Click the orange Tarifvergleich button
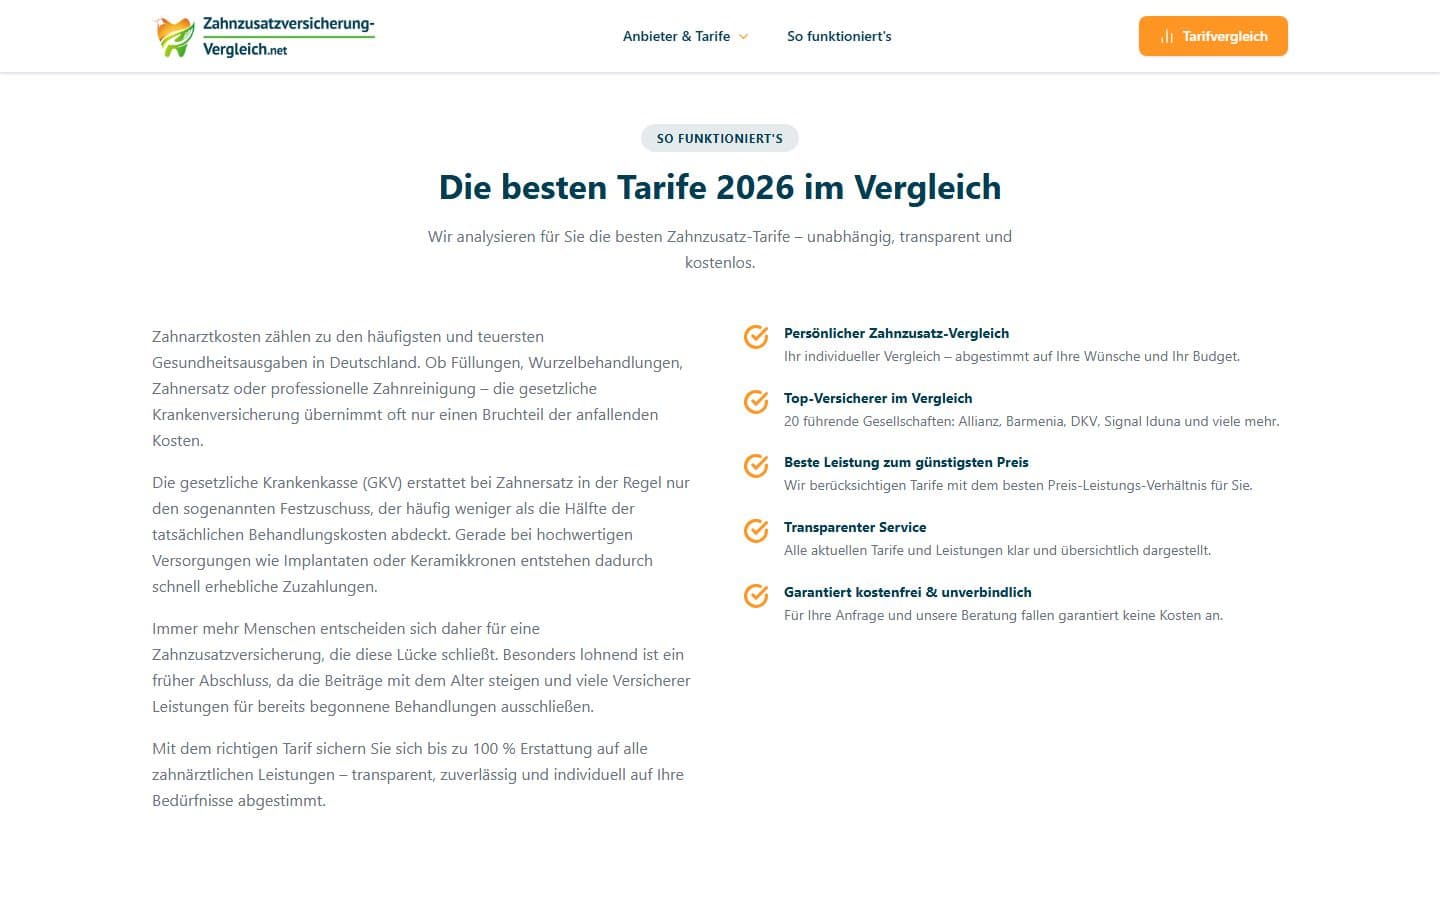Screen dimensions: 1440x900 1213,36
